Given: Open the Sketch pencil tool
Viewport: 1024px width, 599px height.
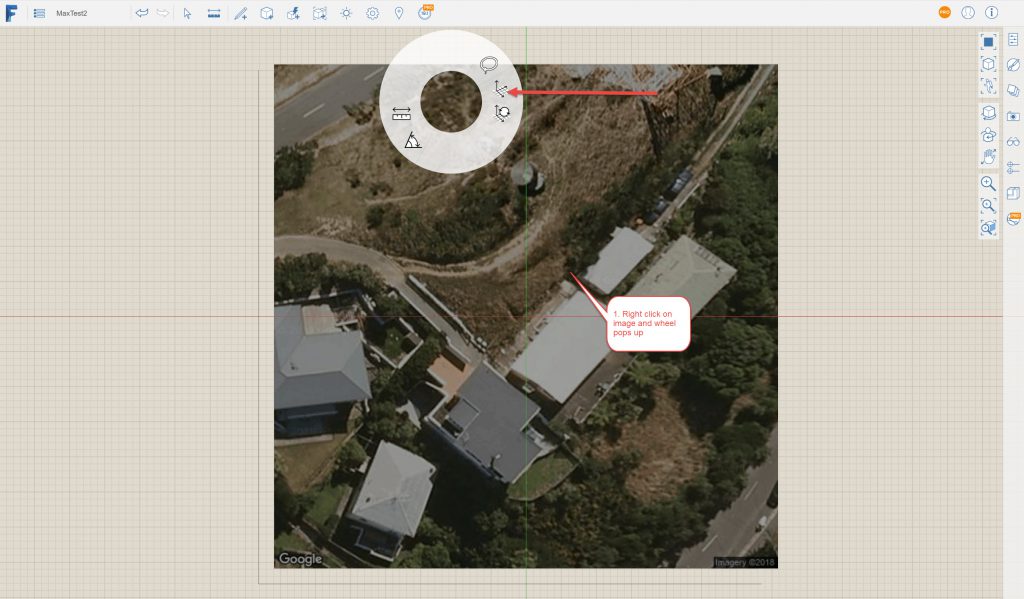Looking at the screenshot, I should (x=240, y=13).
